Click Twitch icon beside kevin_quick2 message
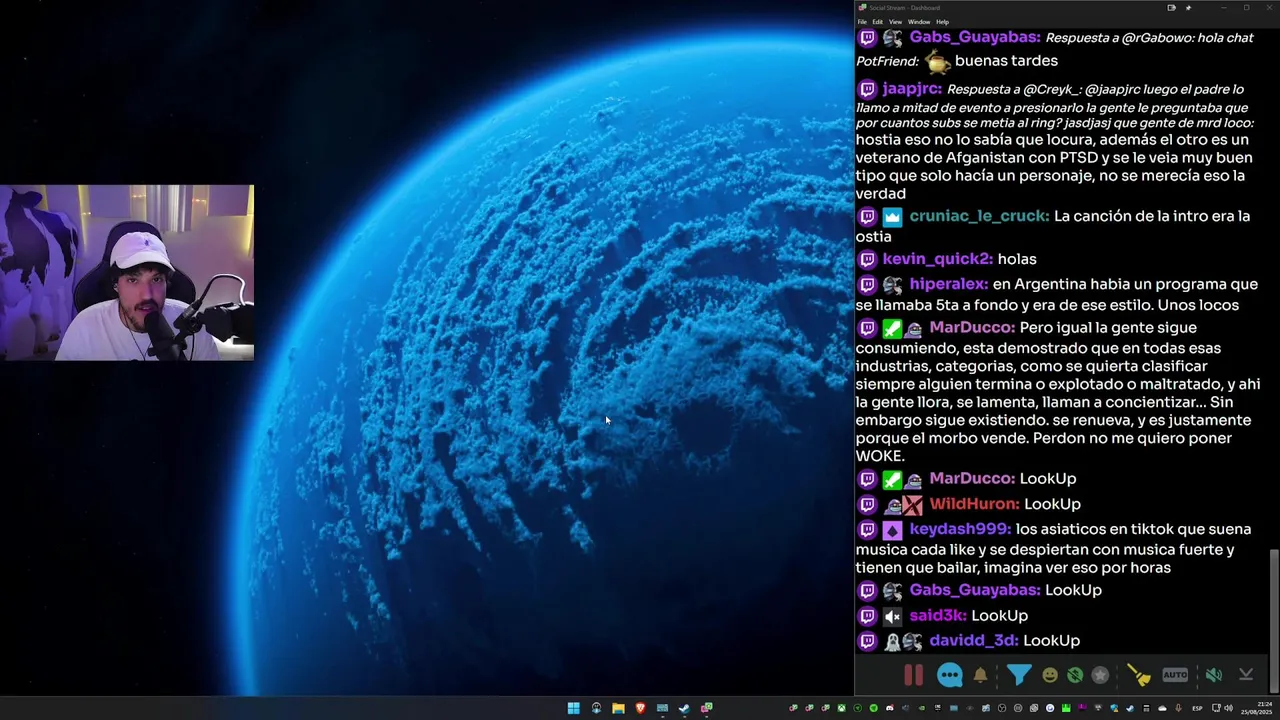 point(867,260)
